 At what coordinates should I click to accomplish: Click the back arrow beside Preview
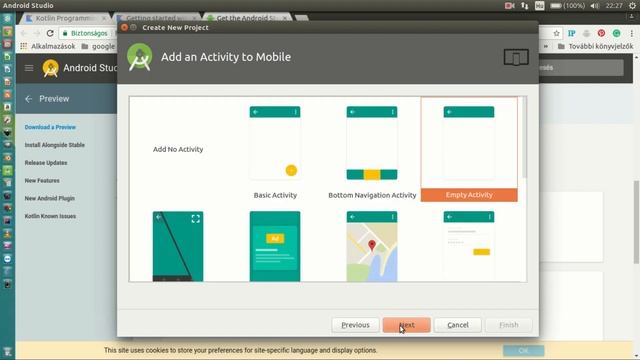pyautogui.click(x=28, y=99)
